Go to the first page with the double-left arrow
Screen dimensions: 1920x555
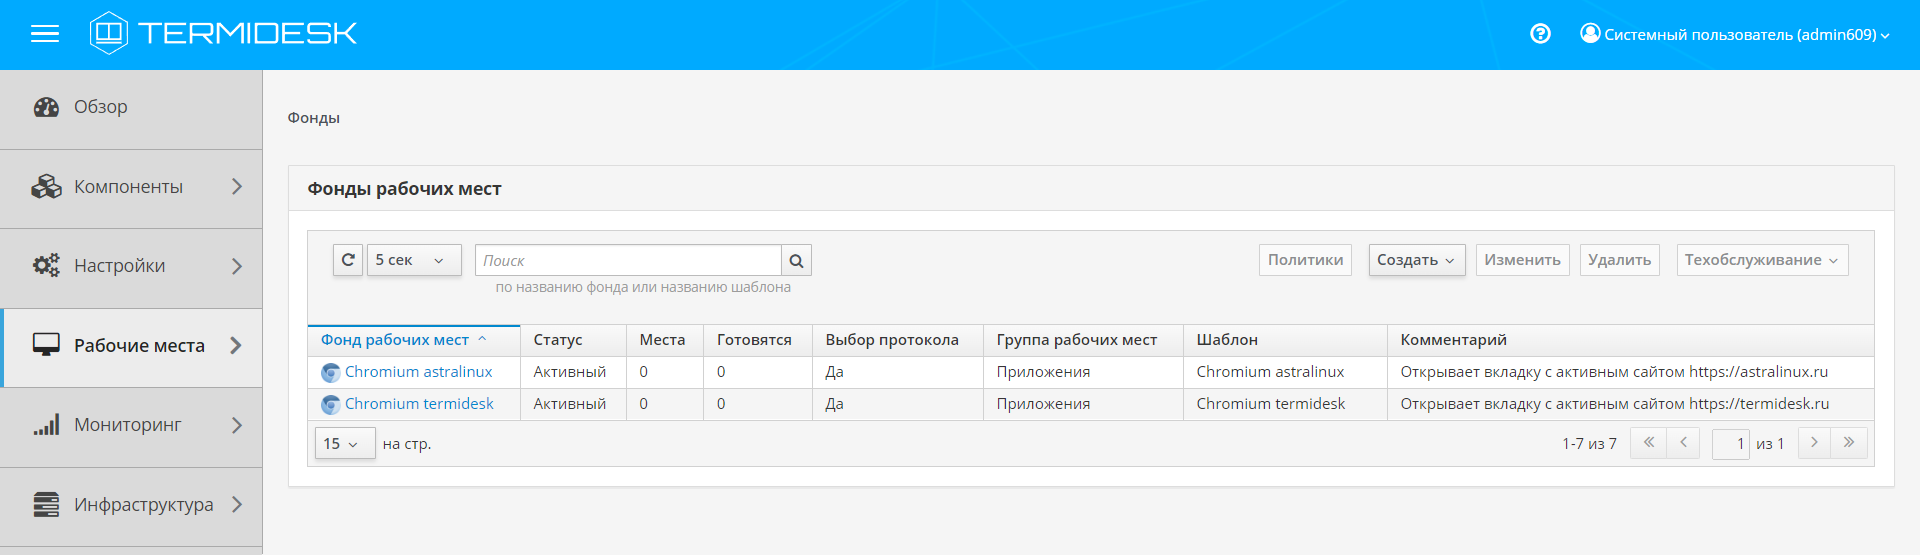1648,443
